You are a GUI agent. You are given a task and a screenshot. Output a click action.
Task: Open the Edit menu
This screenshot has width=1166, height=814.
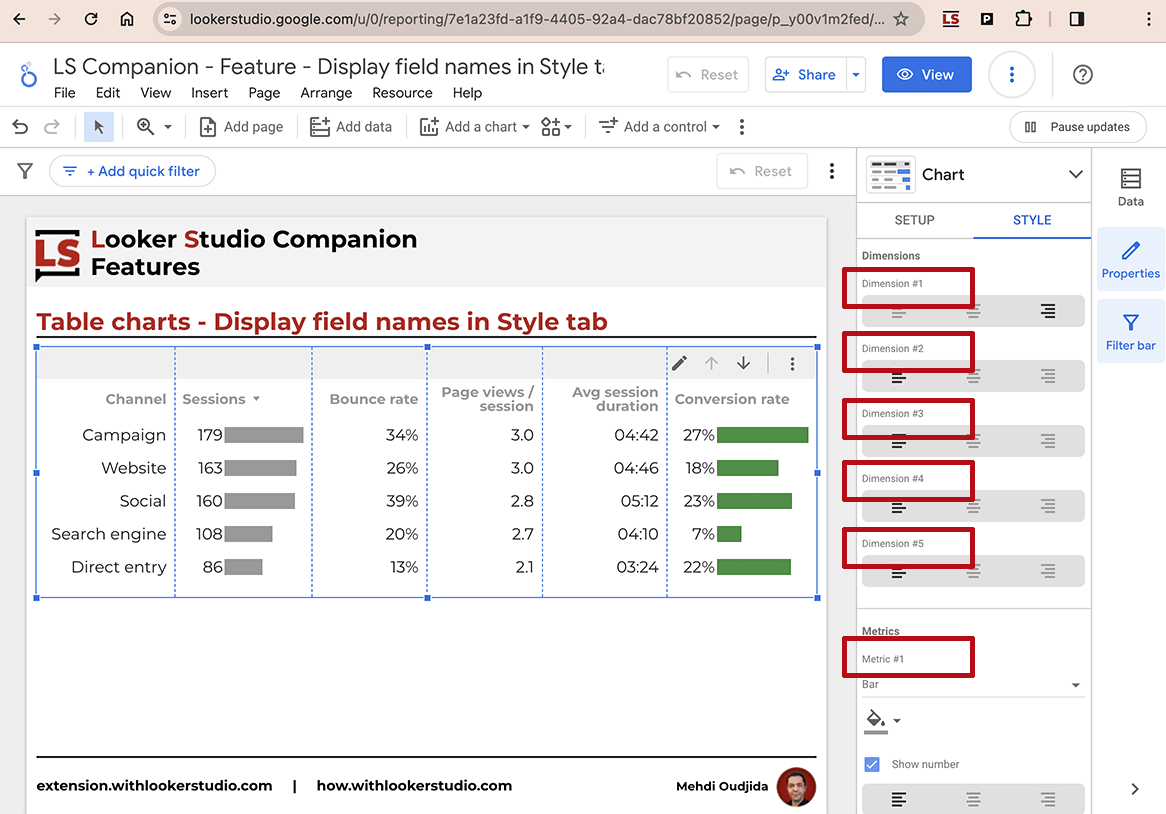tap(108, 93)
